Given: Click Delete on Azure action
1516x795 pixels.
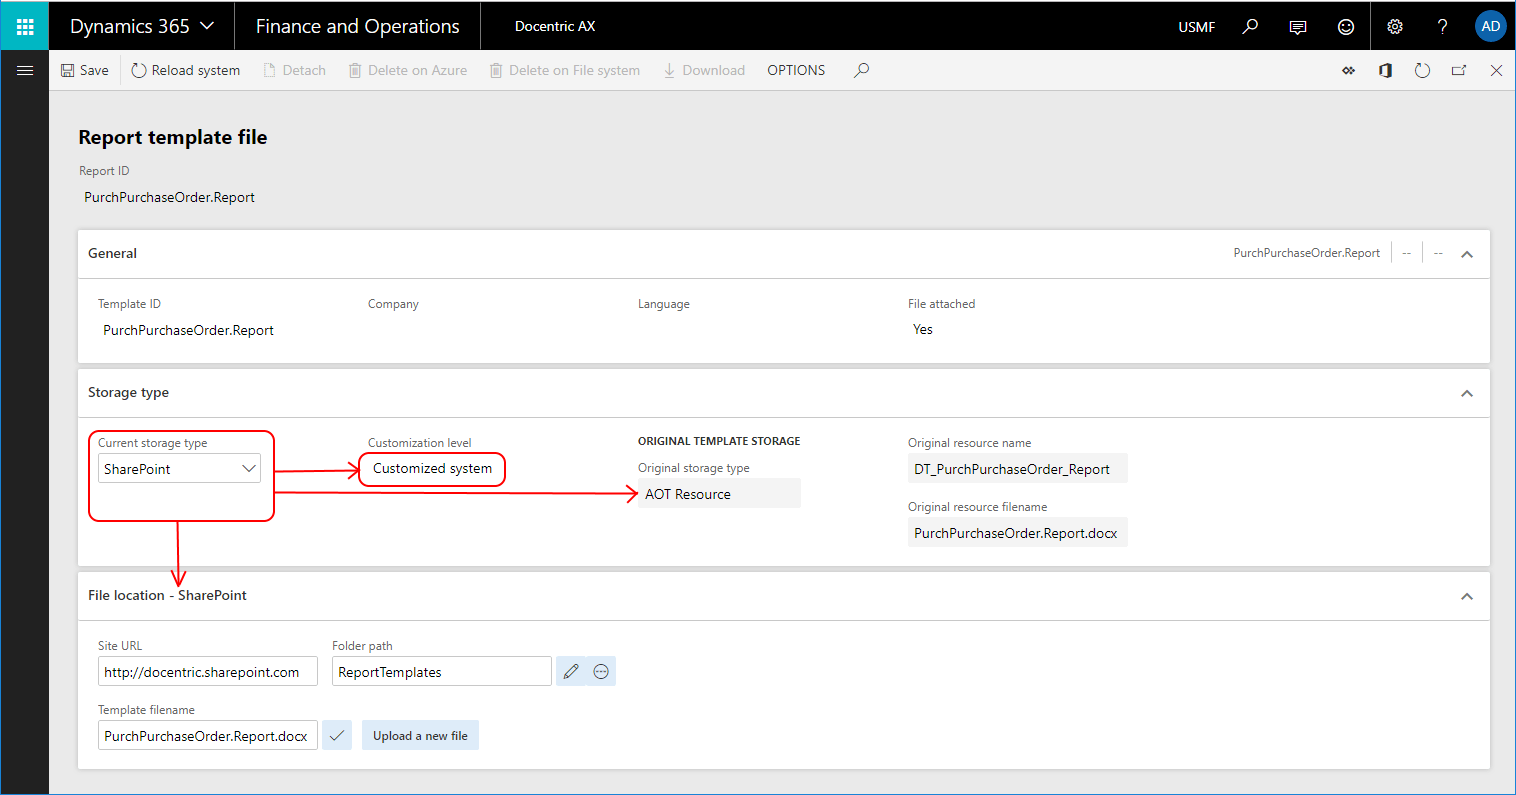Looking at the screenshot, I should 408,70.
